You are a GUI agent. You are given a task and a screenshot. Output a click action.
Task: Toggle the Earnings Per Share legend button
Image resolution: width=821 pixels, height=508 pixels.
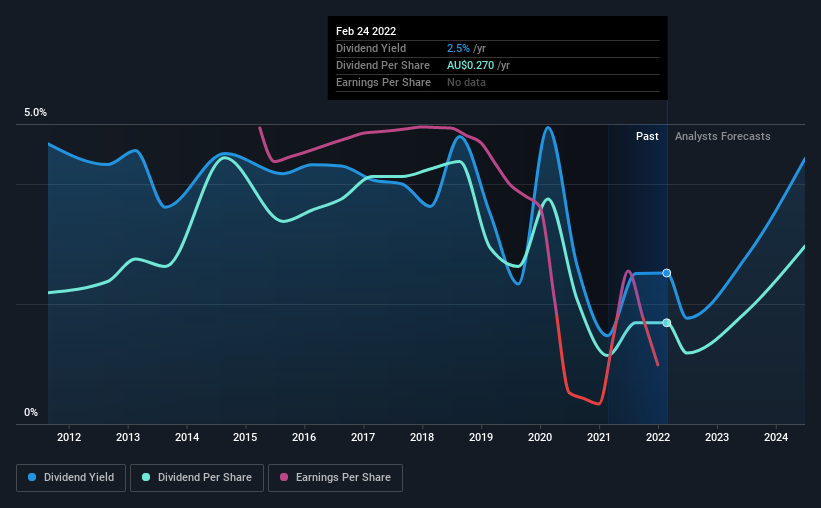coord(335,478)
